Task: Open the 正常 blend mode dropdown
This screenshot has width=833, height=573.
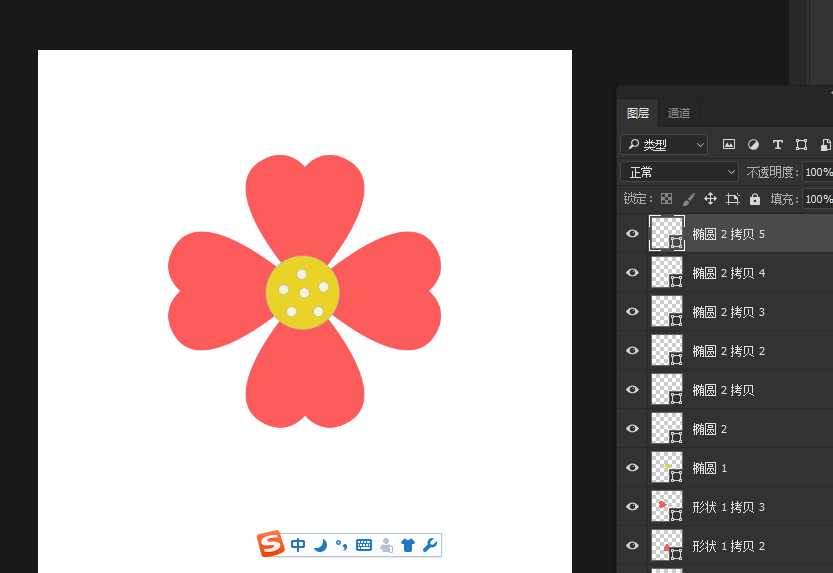Action: click(x=679, y=172)
